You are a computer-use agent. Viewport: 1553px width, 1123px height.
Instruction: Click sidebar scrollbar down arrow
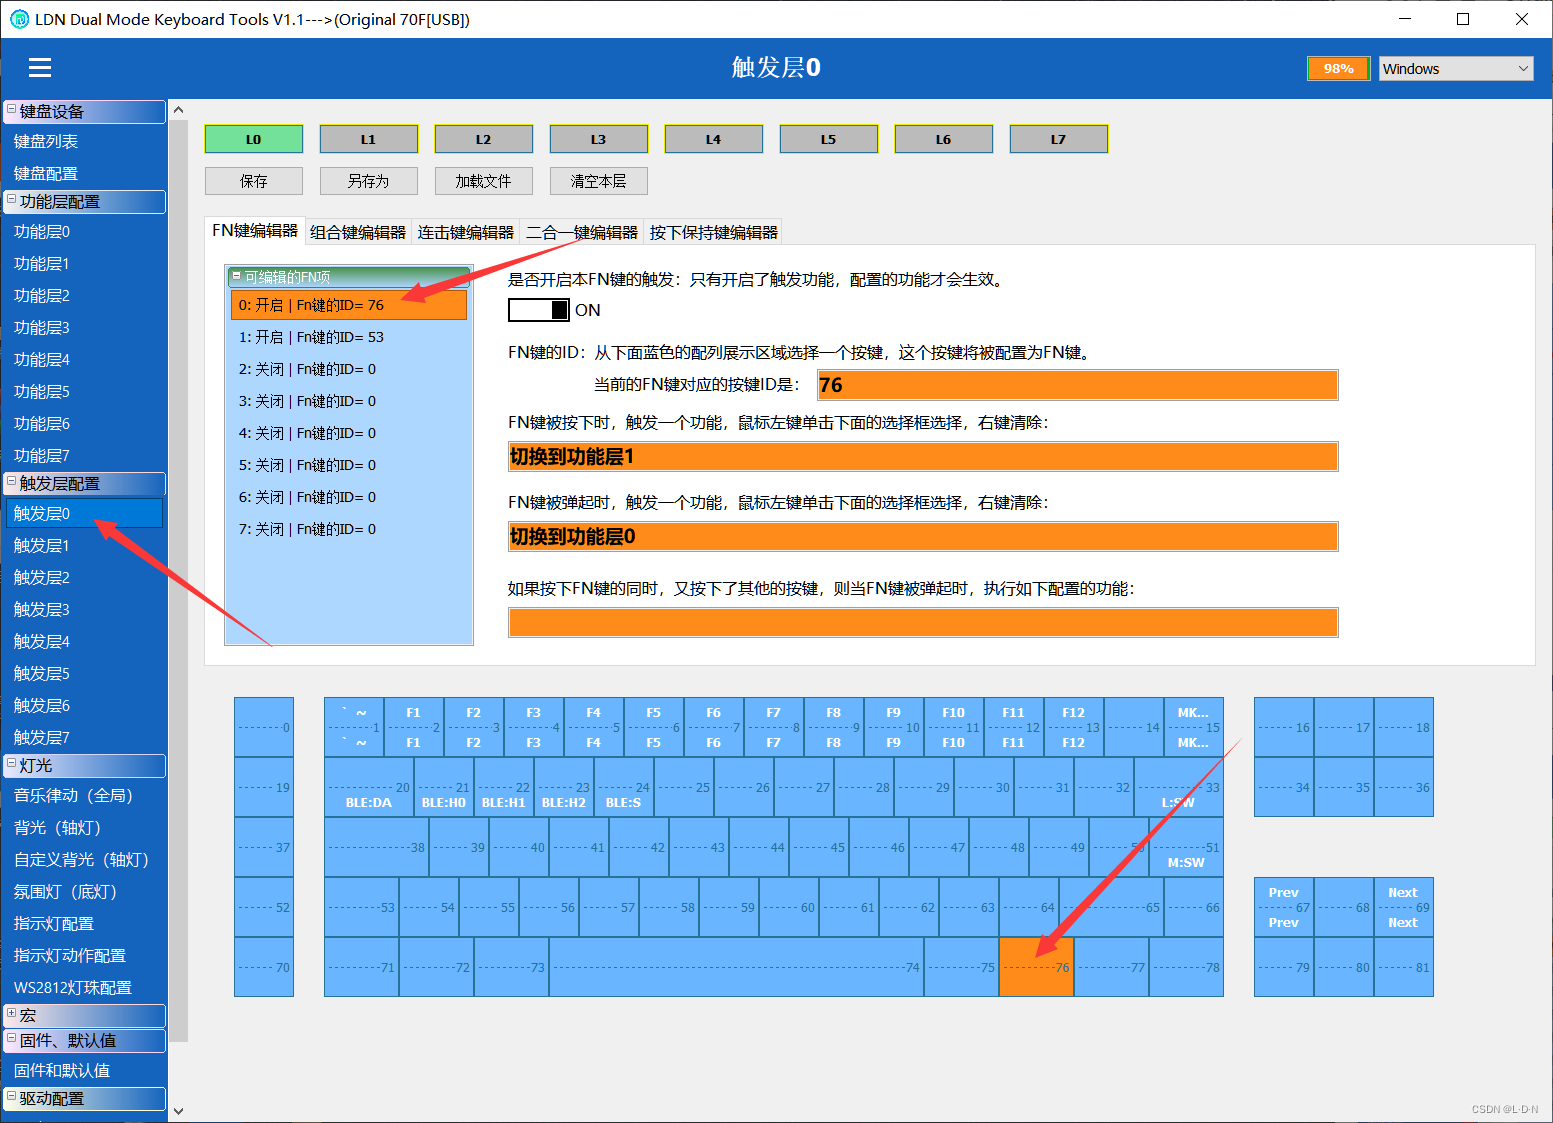178,1110
